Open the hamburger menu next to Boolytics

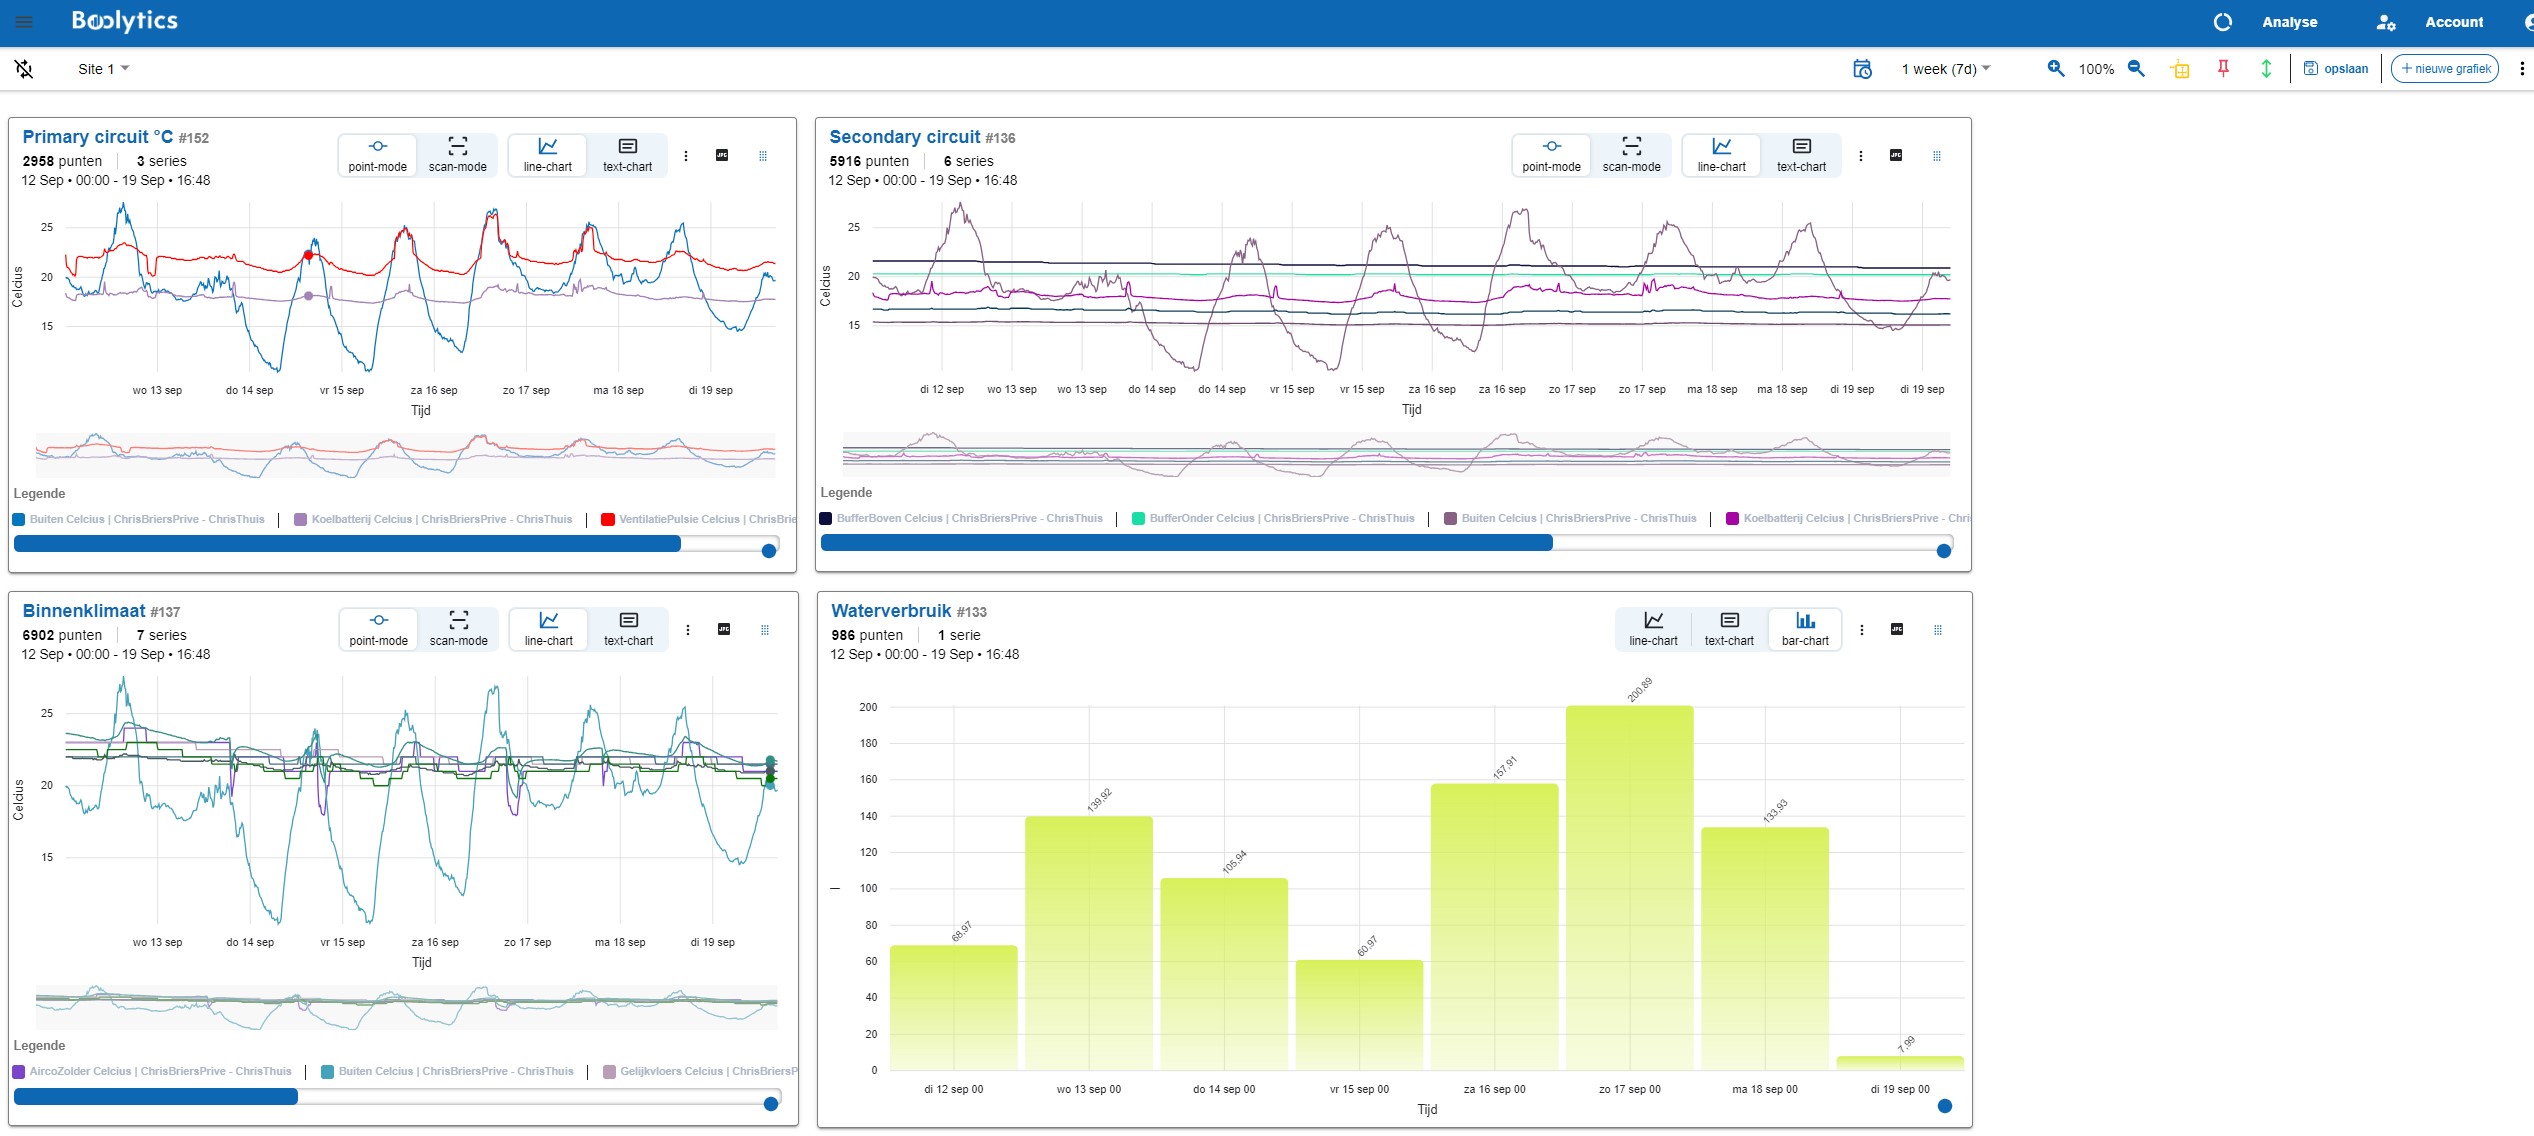point(24,21)
